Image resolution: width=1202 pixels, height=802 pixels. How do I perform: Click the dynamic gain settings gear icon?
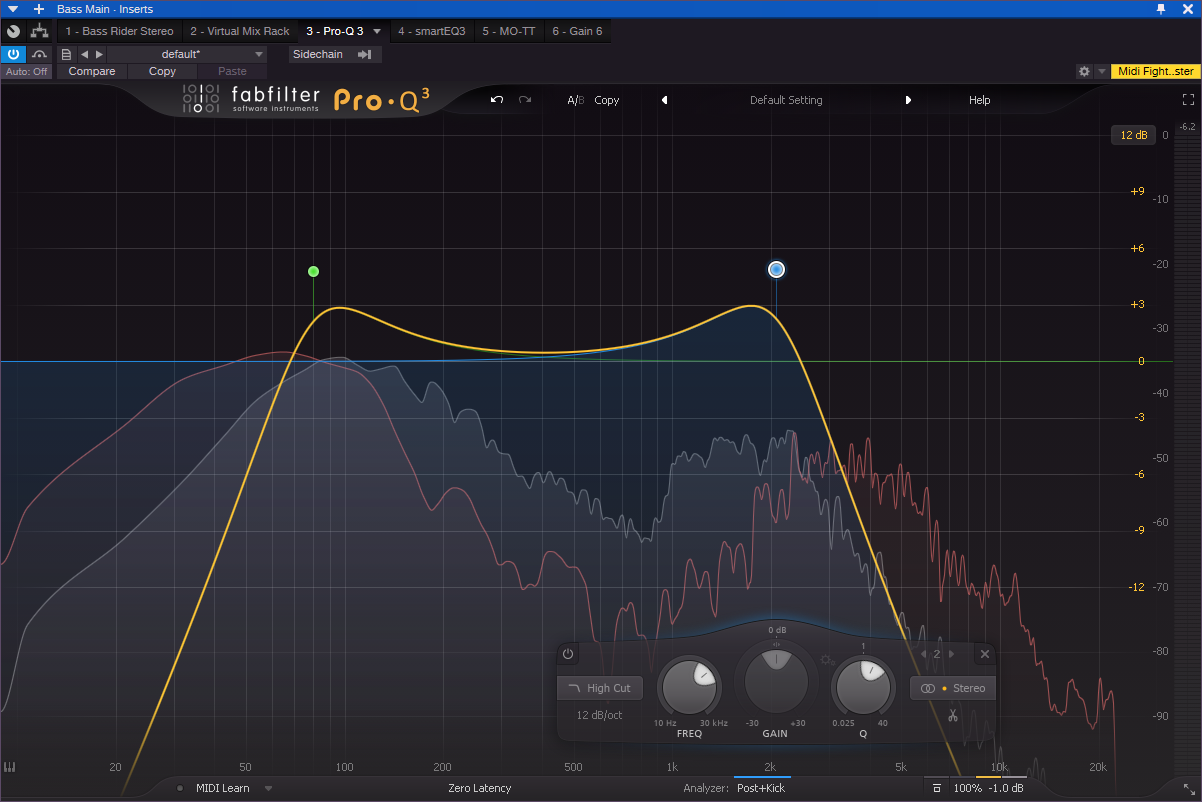pyautogui.click(x=827, y=658)
